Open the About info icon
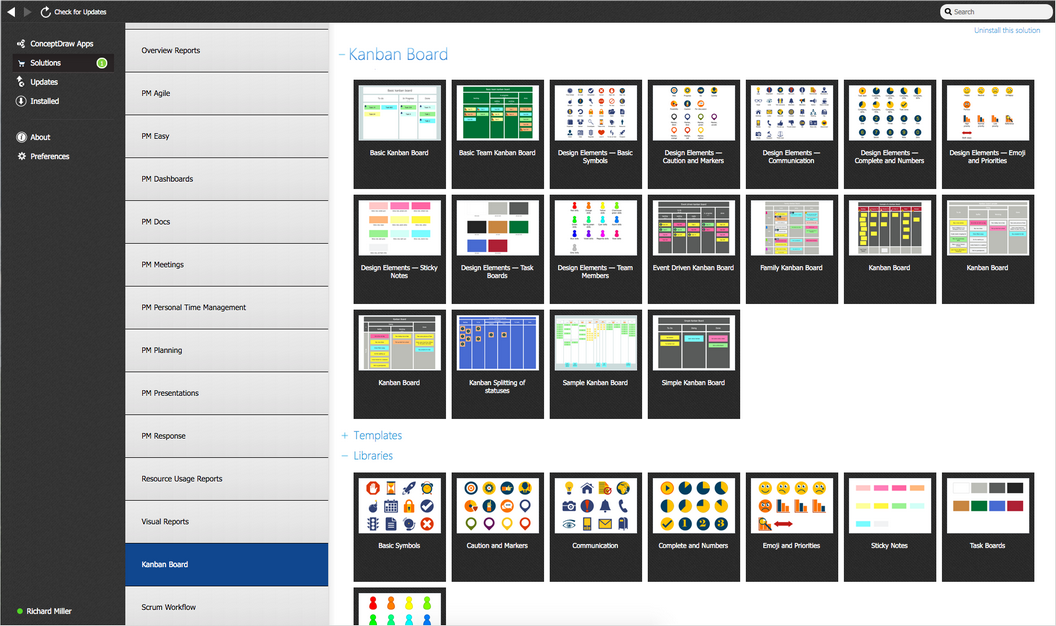The width and height of the screenshot is (1056, 626). [22, 137]
